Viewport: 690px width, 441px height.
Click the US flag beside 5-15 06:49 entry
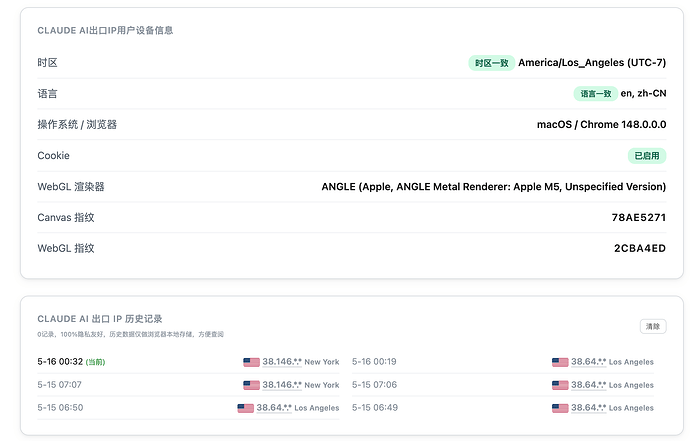(560, 408)
